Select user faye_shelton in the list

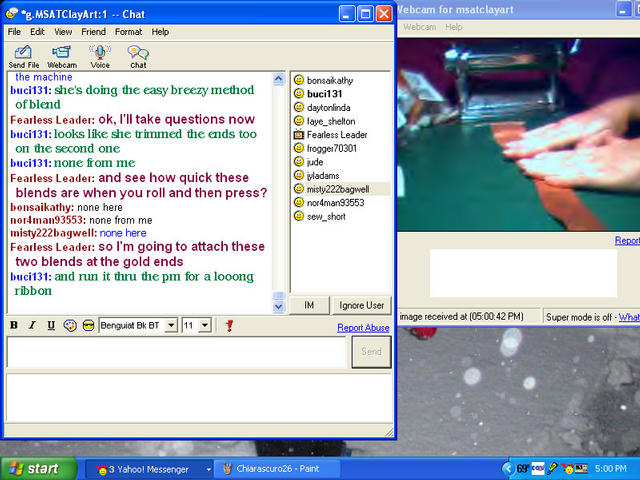point(331,121)
